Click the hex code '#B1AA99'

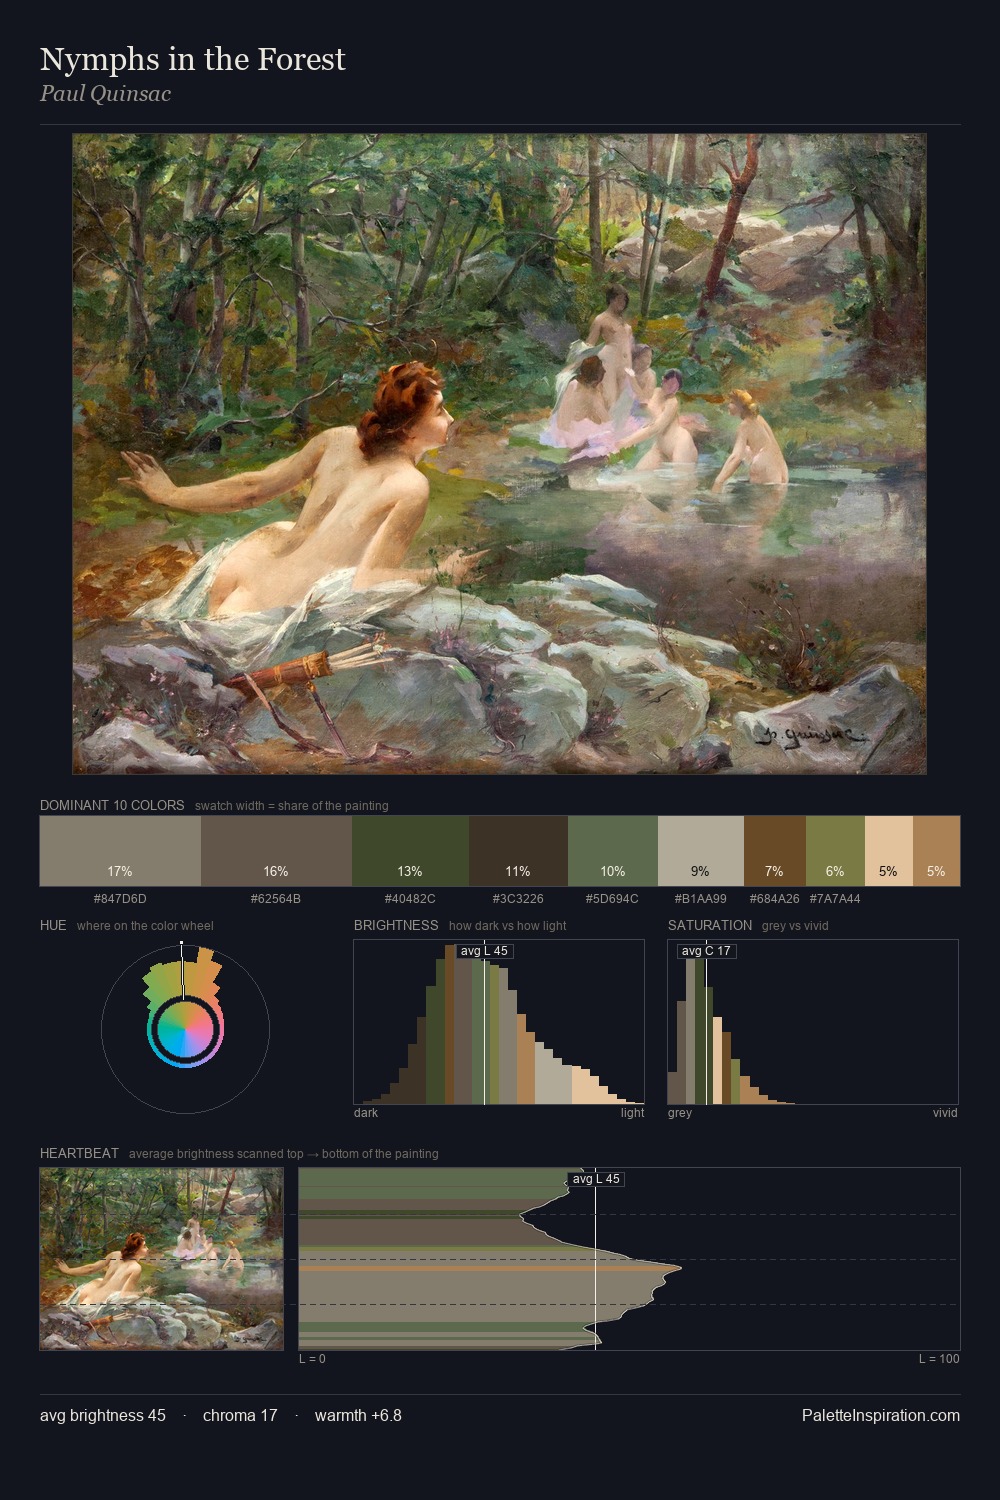(x=701, y=899)
